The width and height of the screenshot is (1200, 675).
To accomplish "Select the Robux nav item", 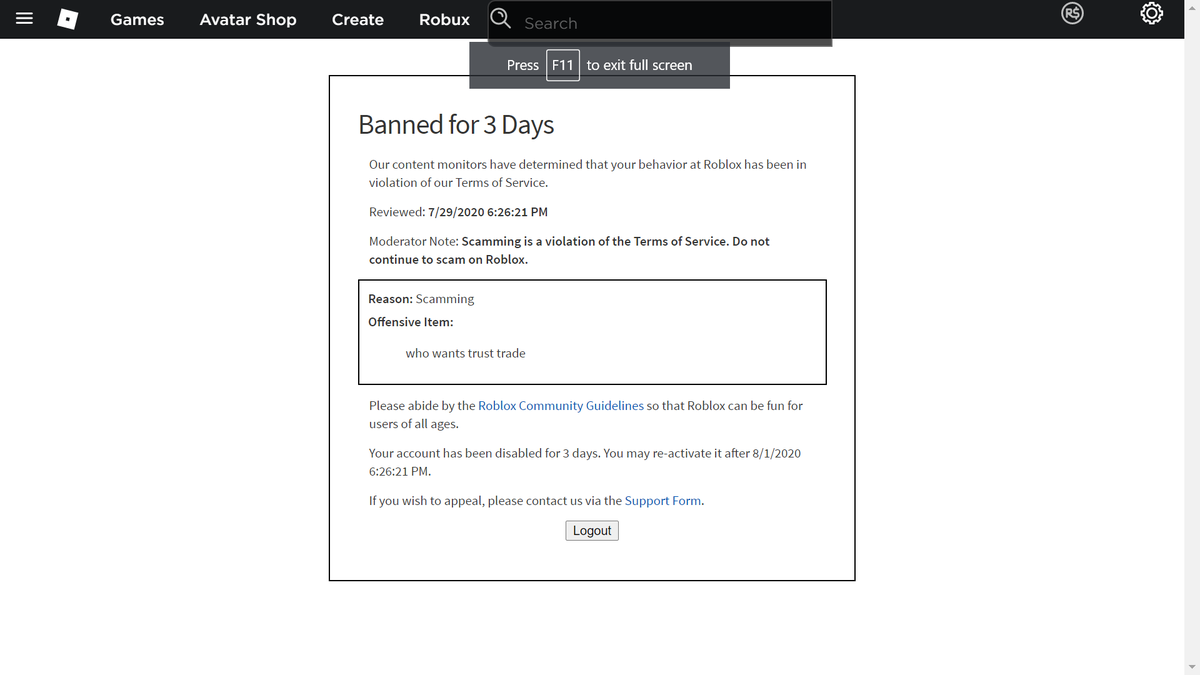I will [x=444, y=19].
